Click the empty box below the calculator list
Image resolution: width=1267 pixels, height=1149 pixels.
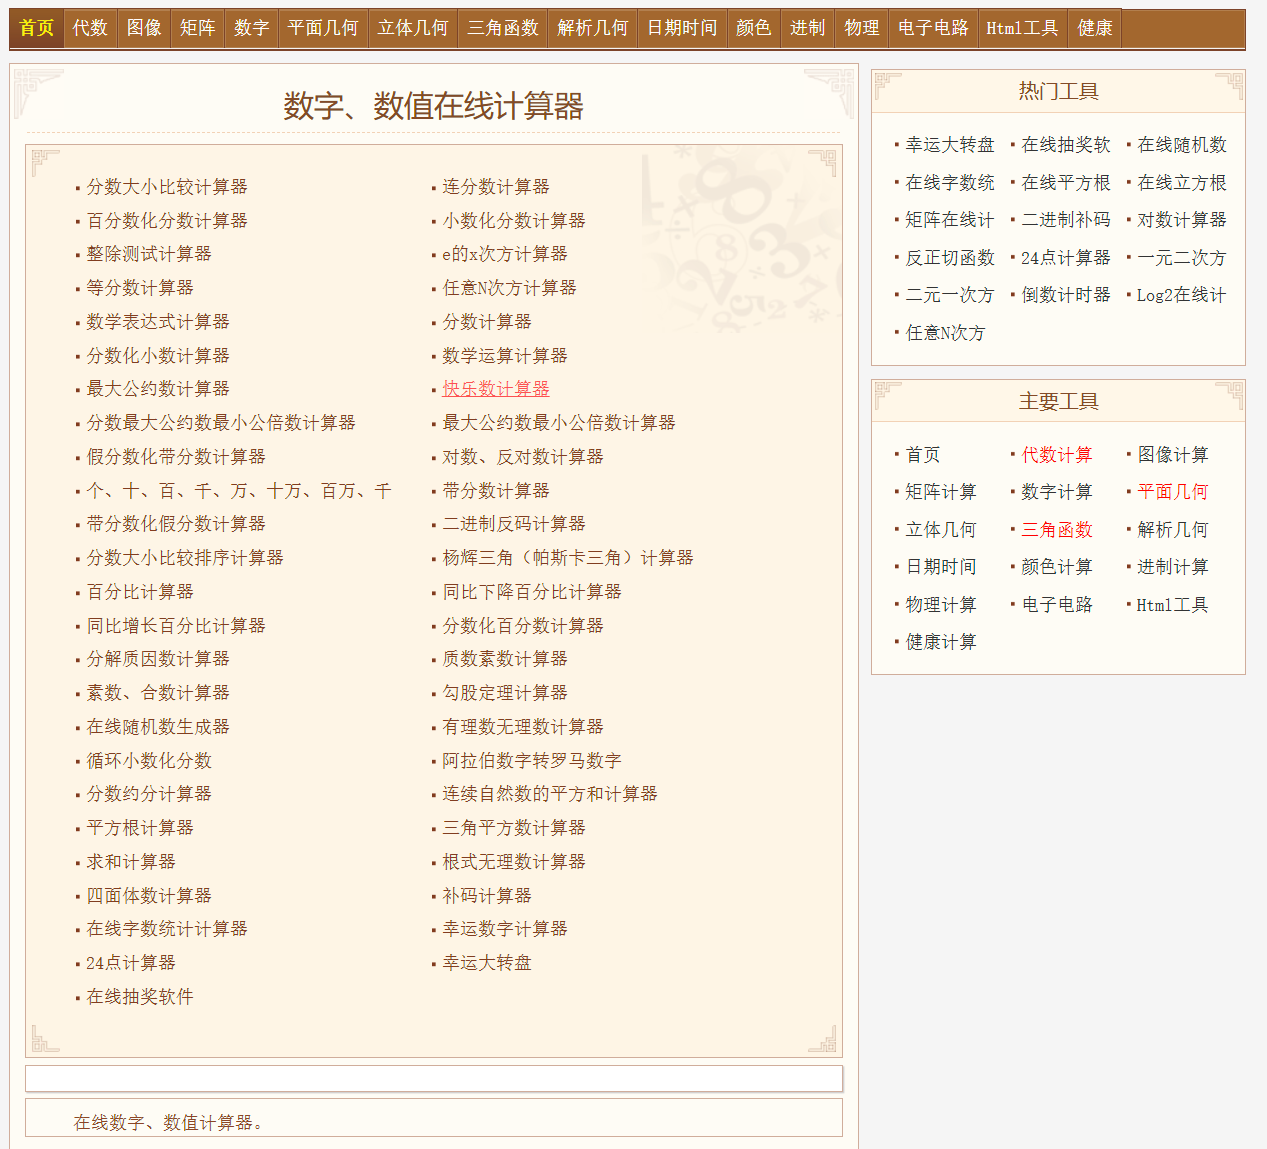433,1079
